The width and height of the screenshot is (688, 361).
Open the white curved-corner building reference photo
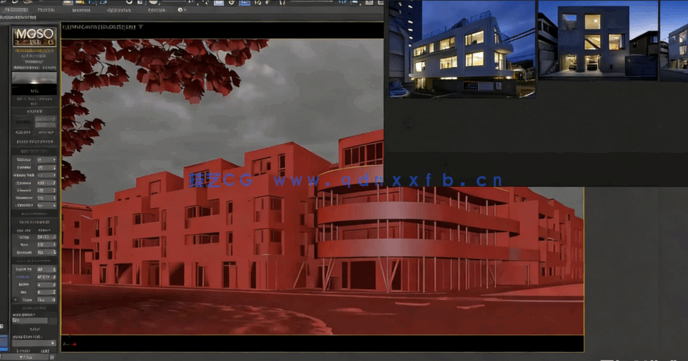pos(462,49)
